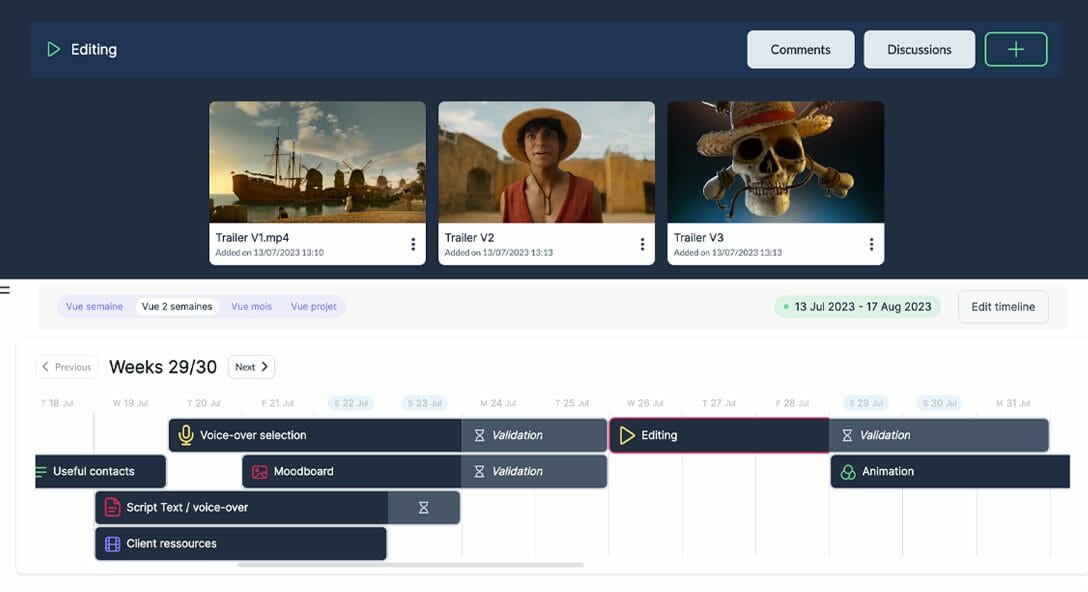This screenshot has height=592, width=1088.
Task: Select the document icon on Script Text / voice-over
Action: pyautogui.click(x=111, y=507)
